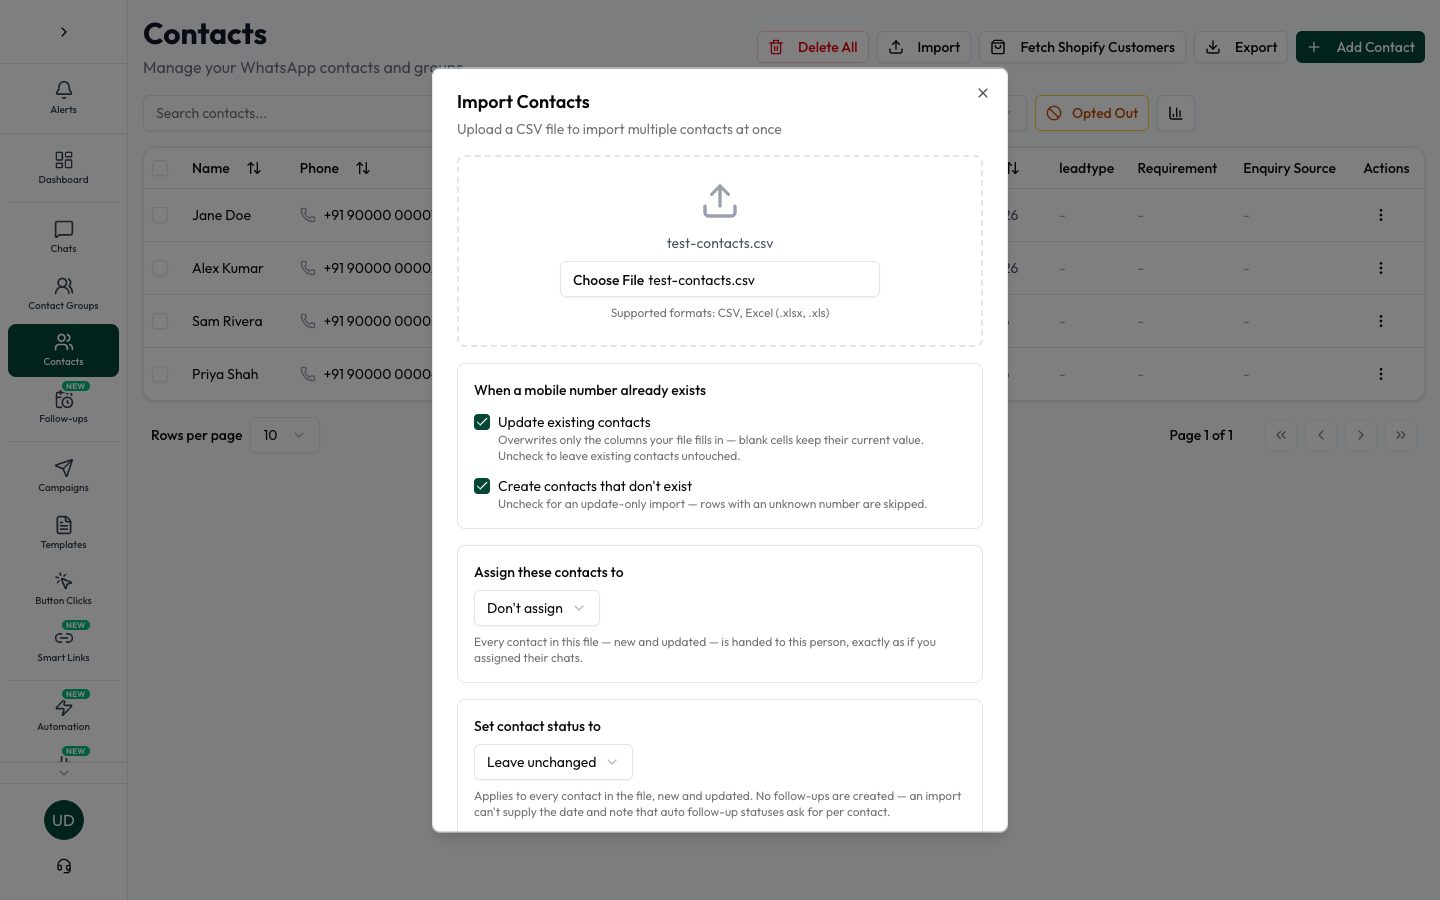Open Campaigns paper-plane icon
The image size is (1440, 900).
[x=63, y=476]
